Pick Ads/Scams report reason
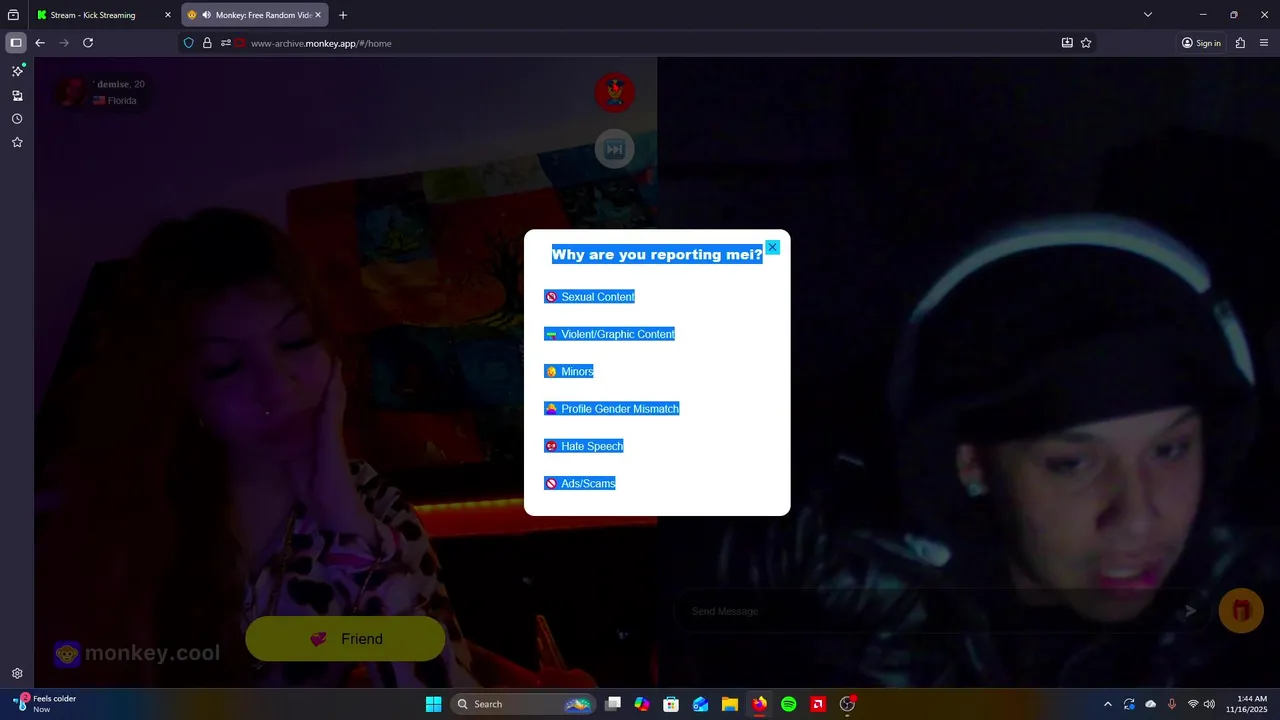This screenshot has width=1280, height=720. (x=579, y=483)
